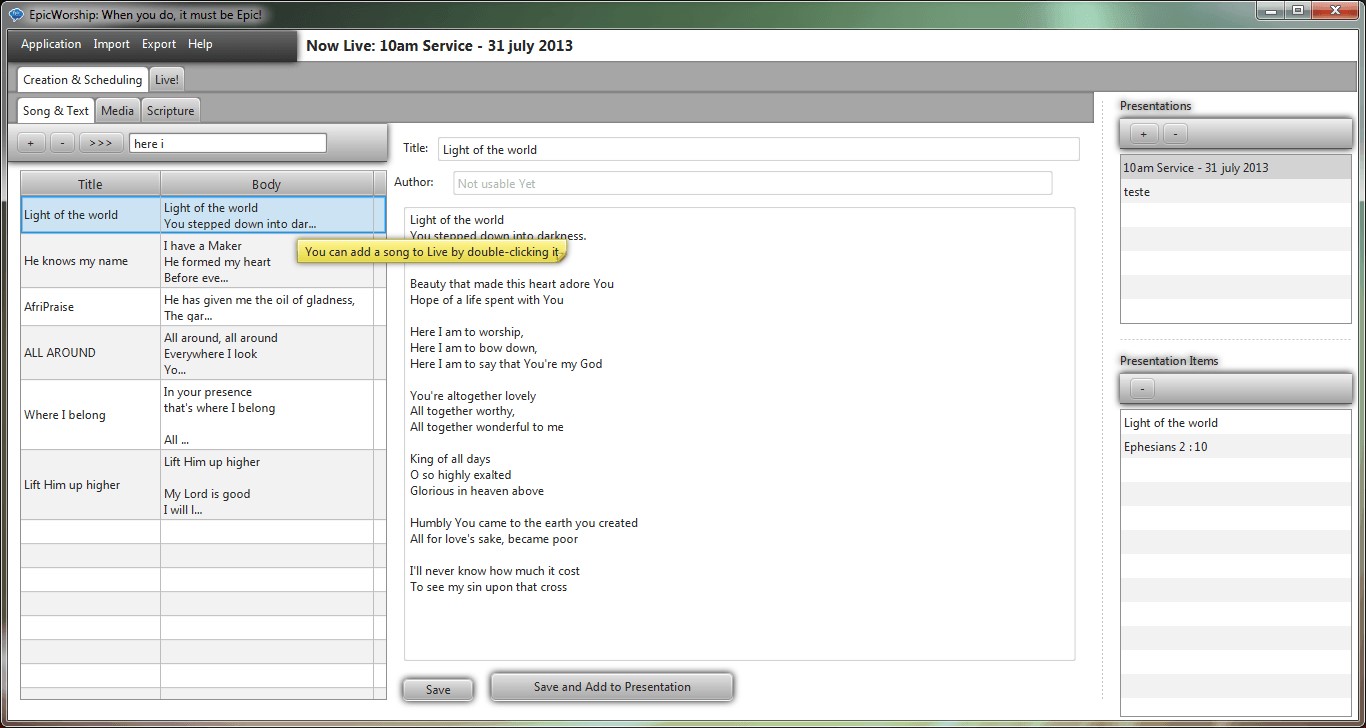Viewport: 1366px width, 728px height.
Task: Add a new presentation with the plus button
Action: [x=1144, y=133]
